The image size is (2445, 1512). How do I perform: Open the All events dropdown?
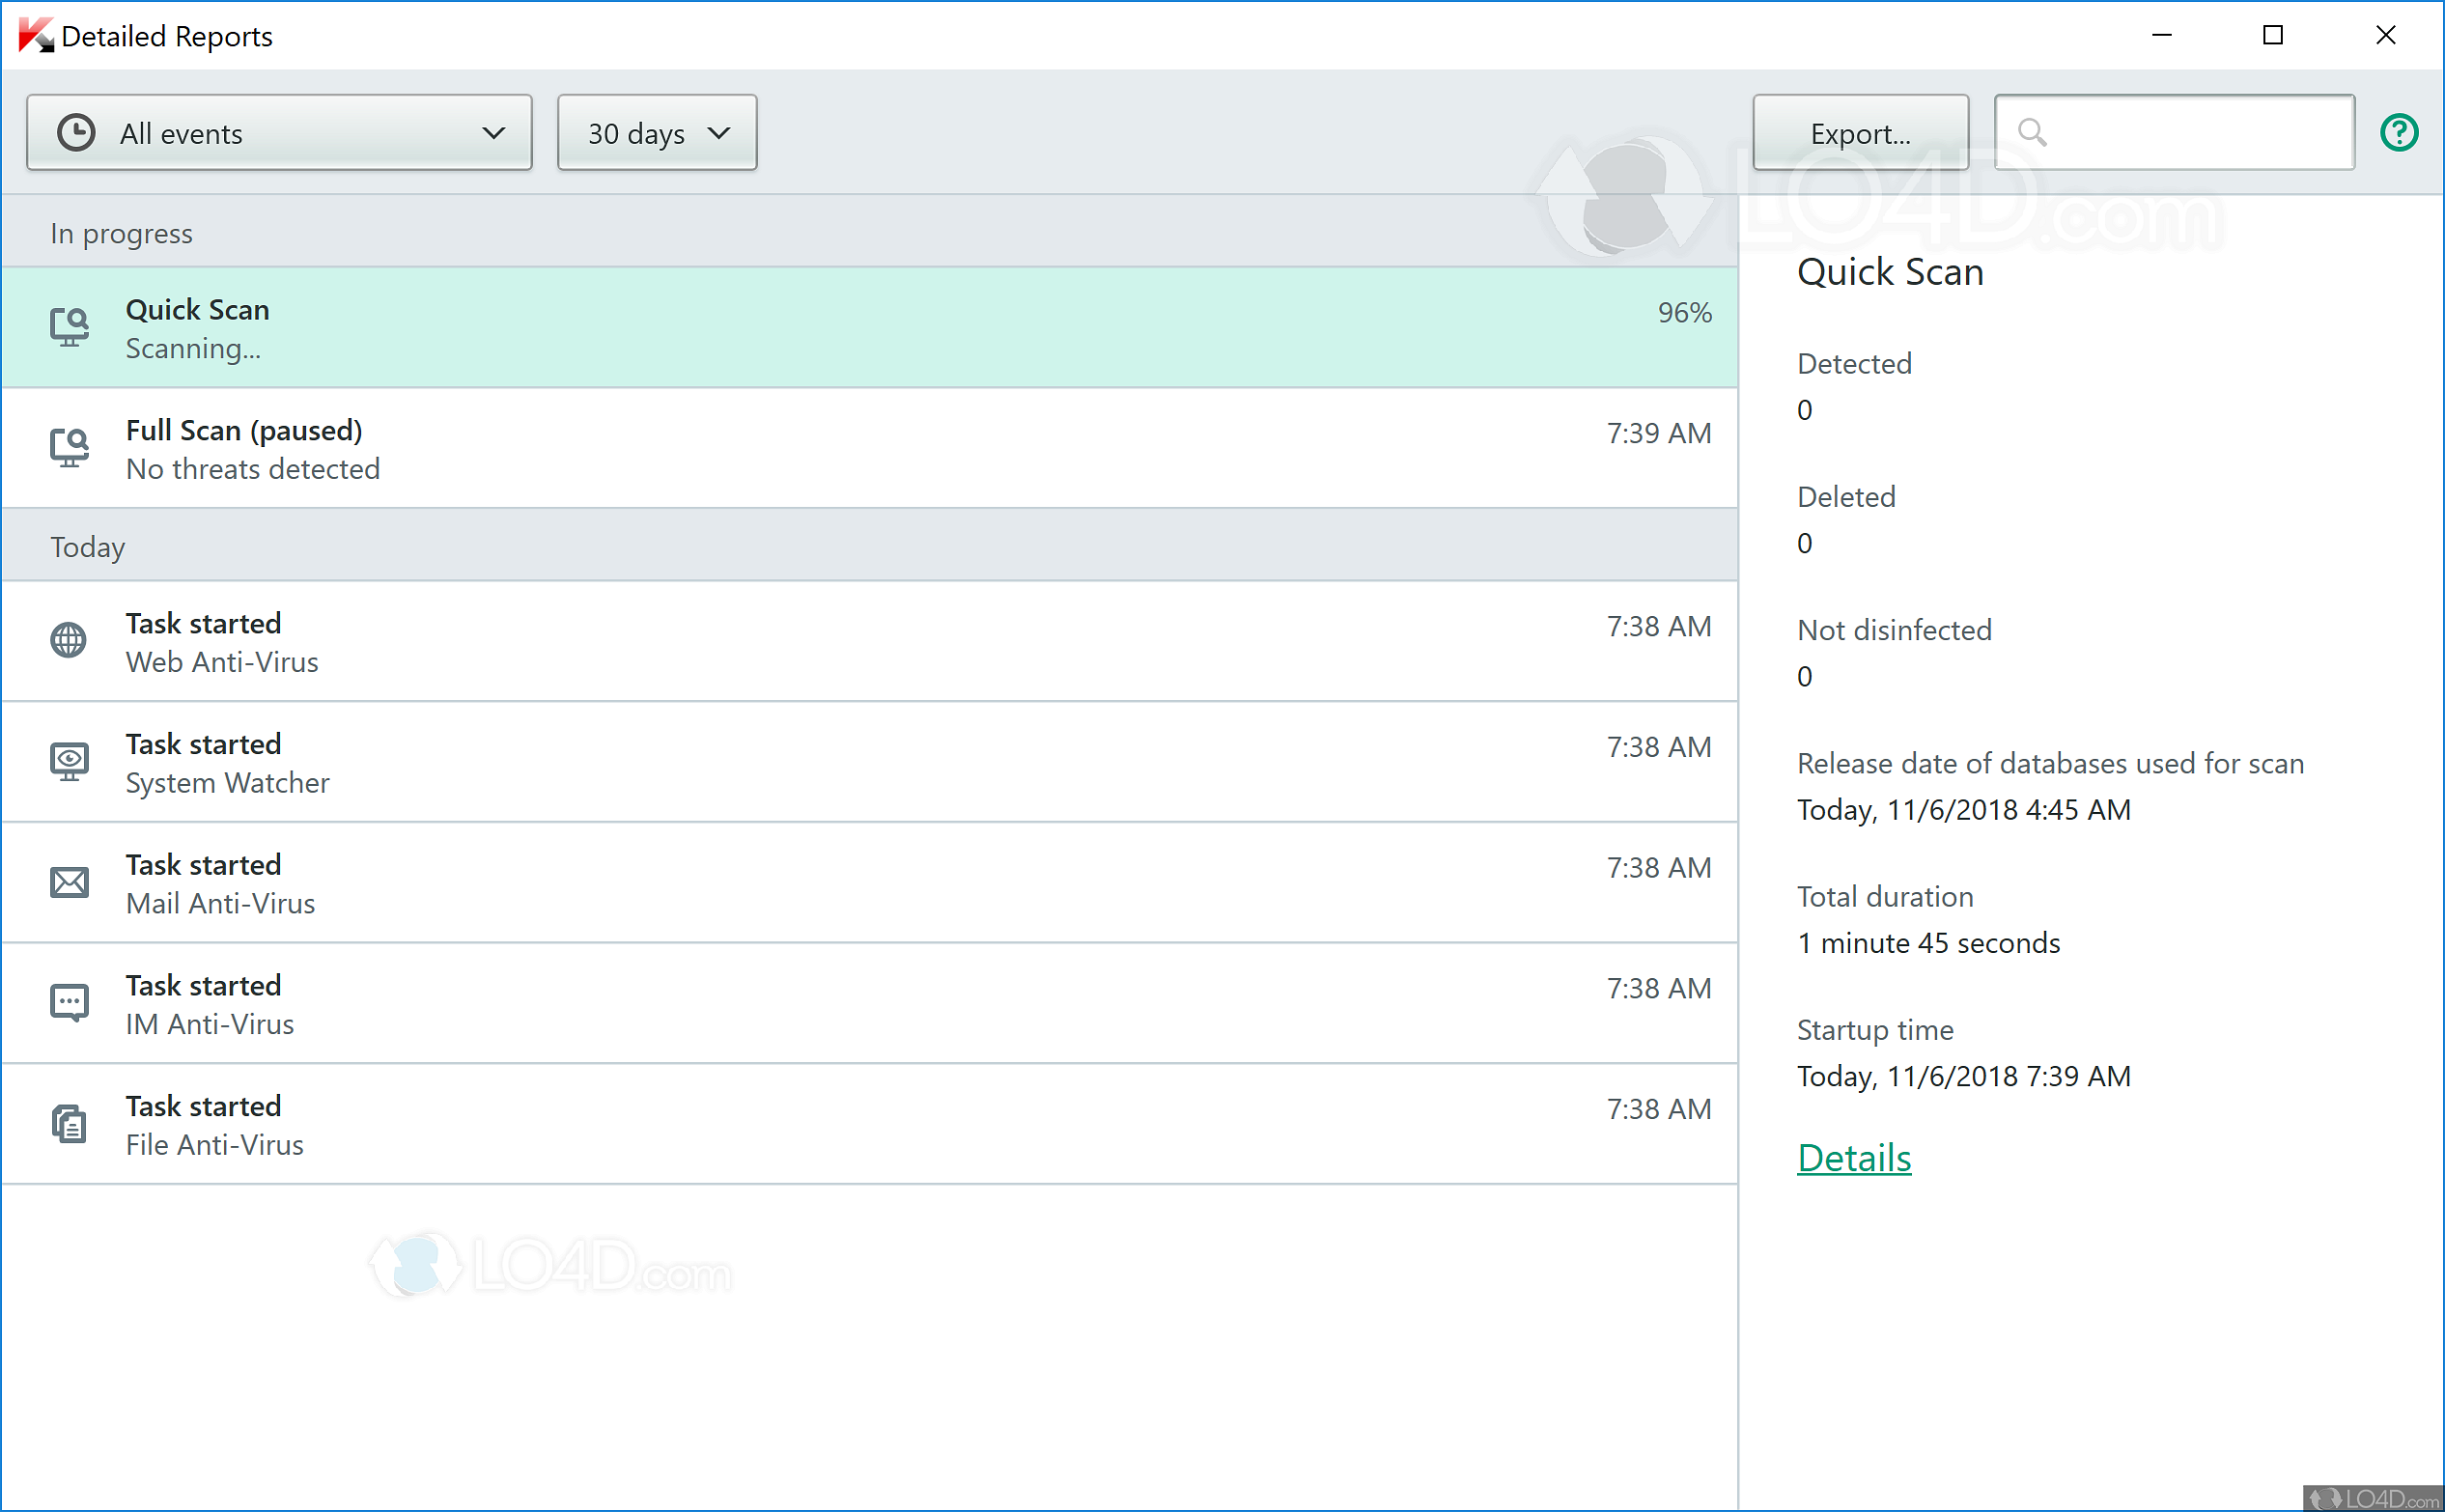[x=279, y=133]
